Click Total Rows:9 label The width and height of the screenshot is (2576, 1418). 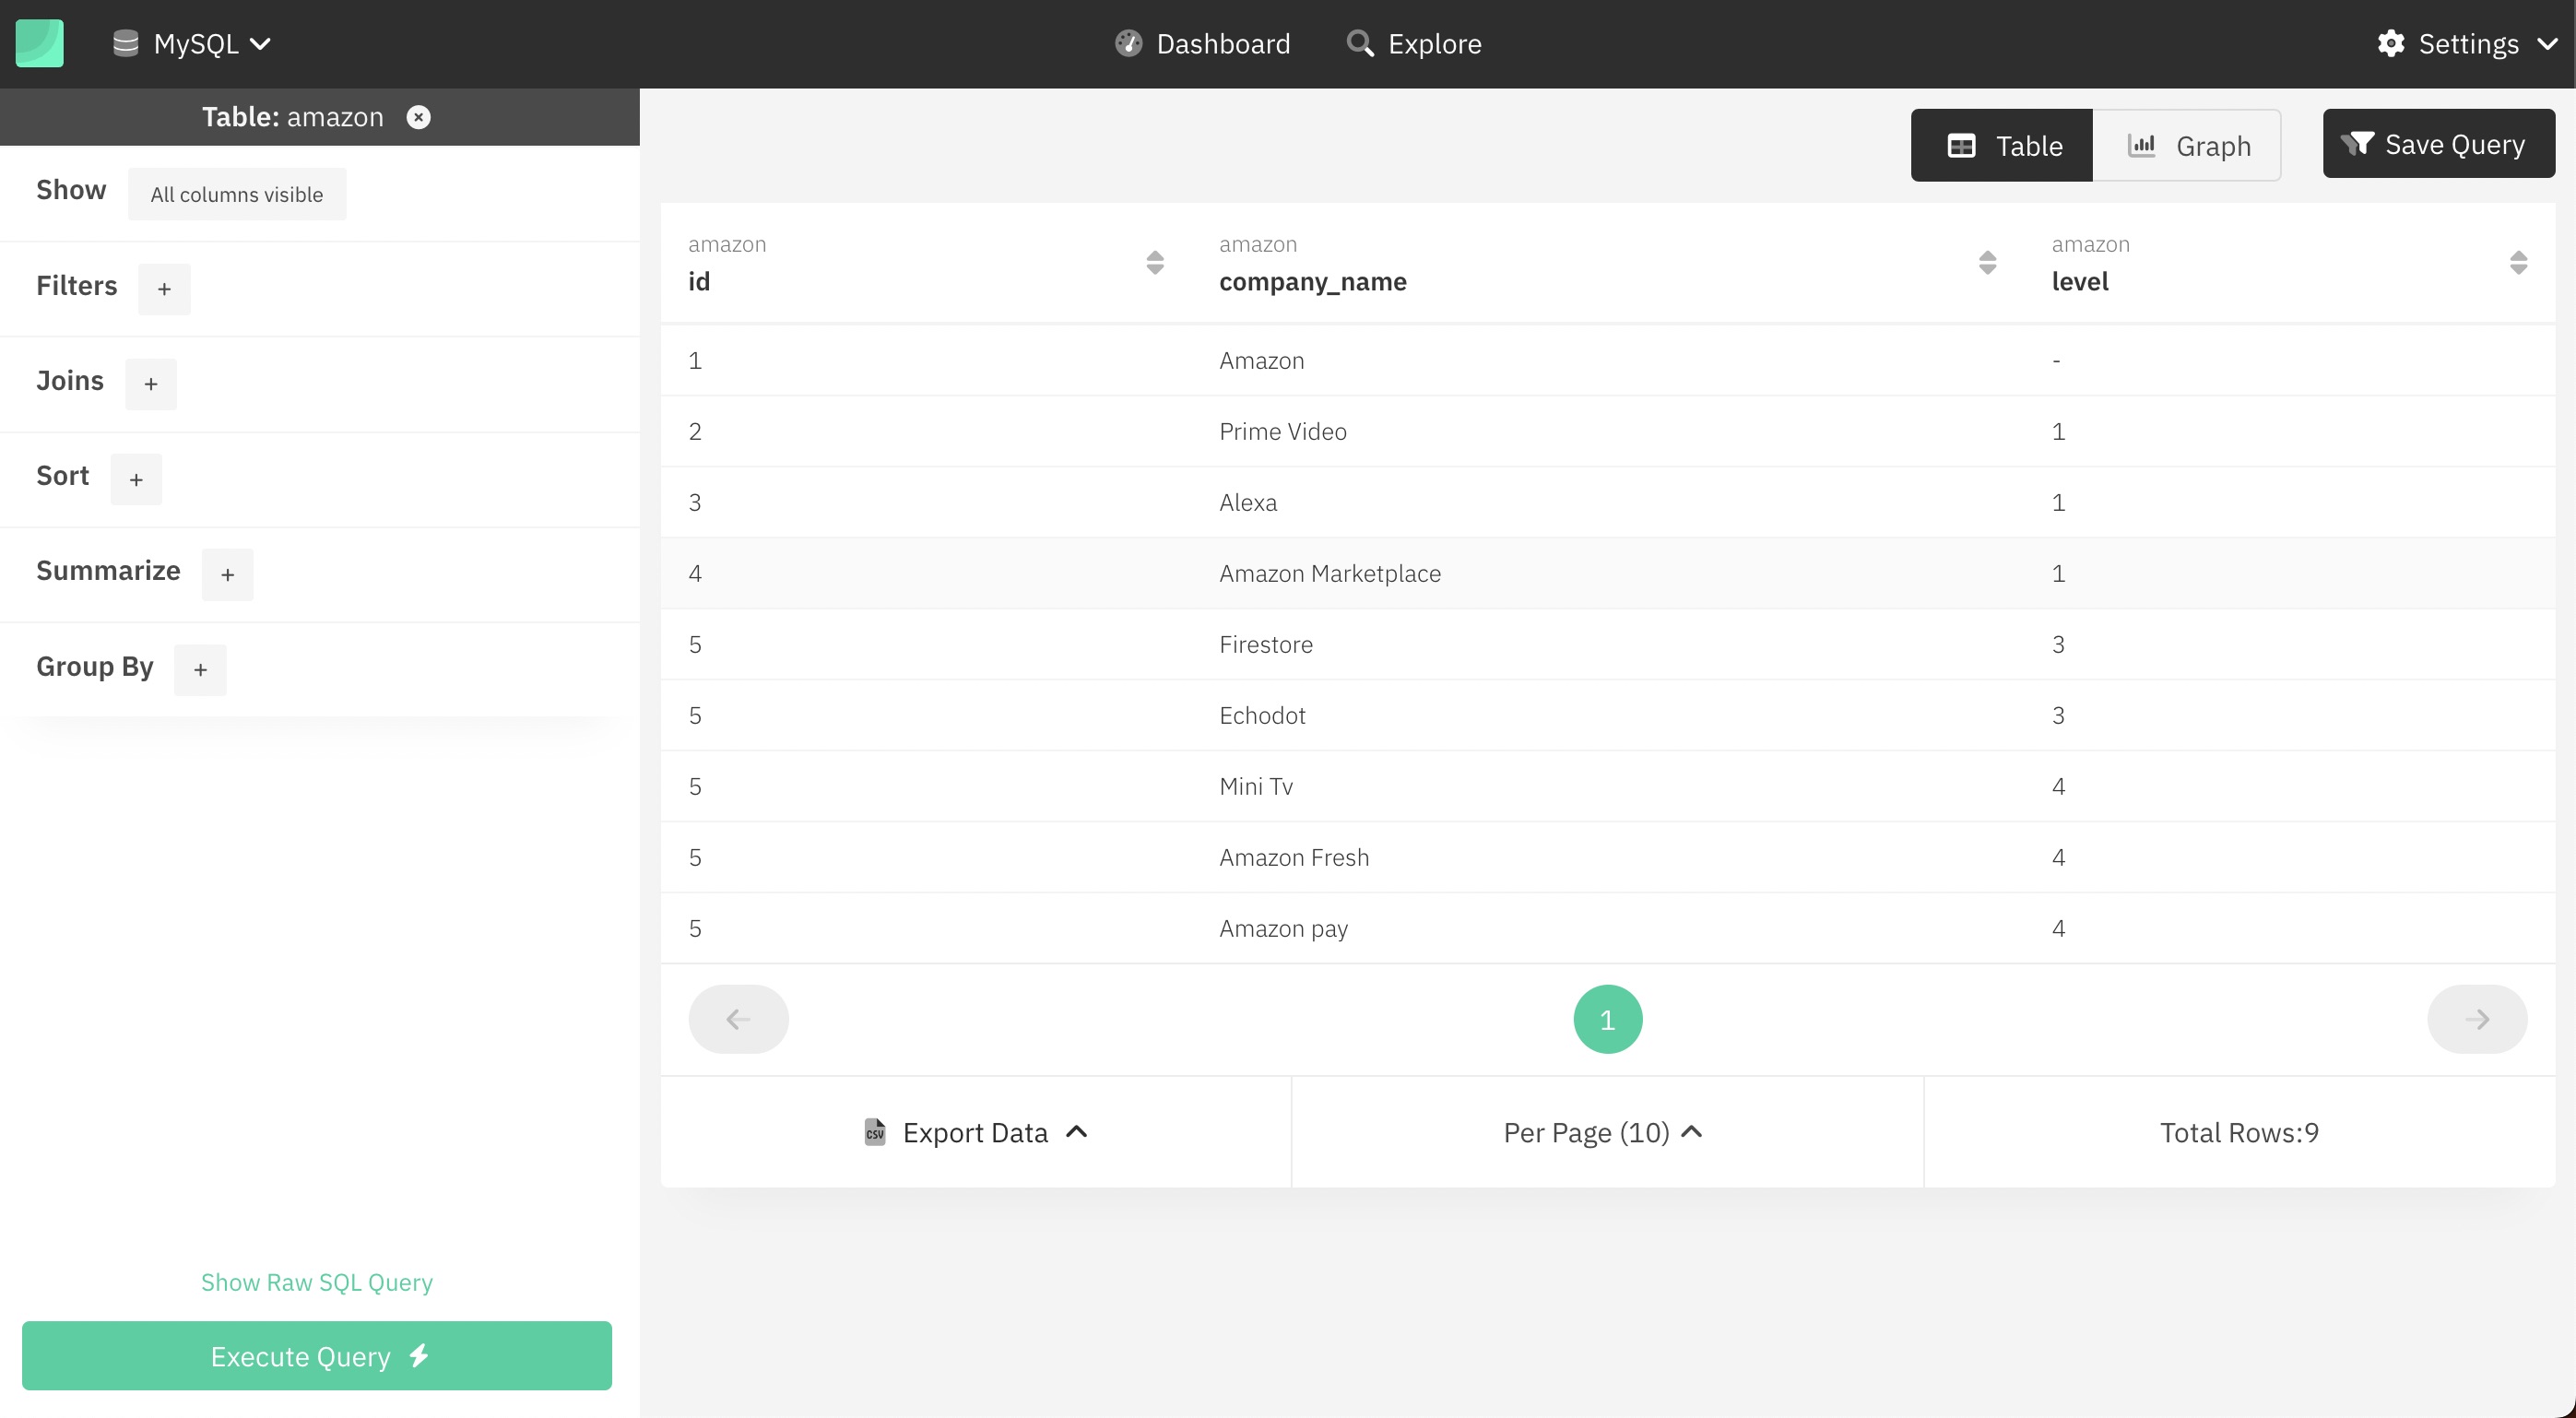pos(2239,1132)
